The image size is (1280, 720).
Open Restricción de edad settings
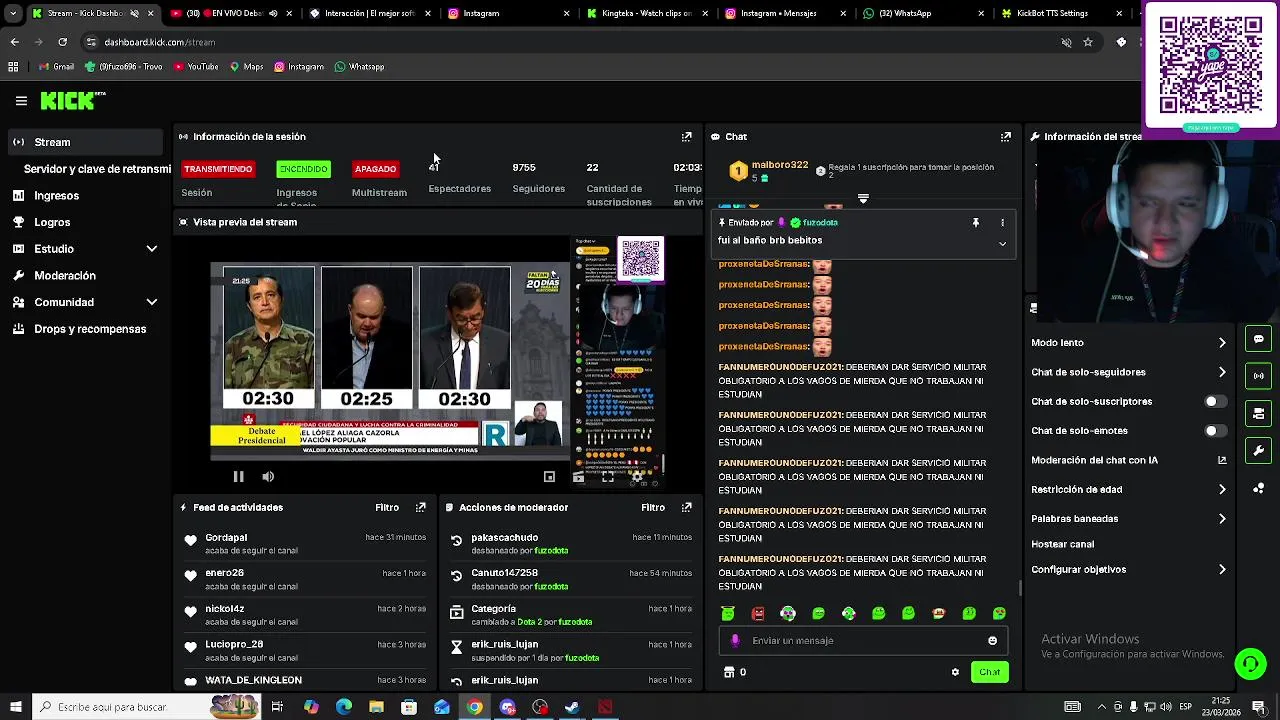click(1128, 490)
